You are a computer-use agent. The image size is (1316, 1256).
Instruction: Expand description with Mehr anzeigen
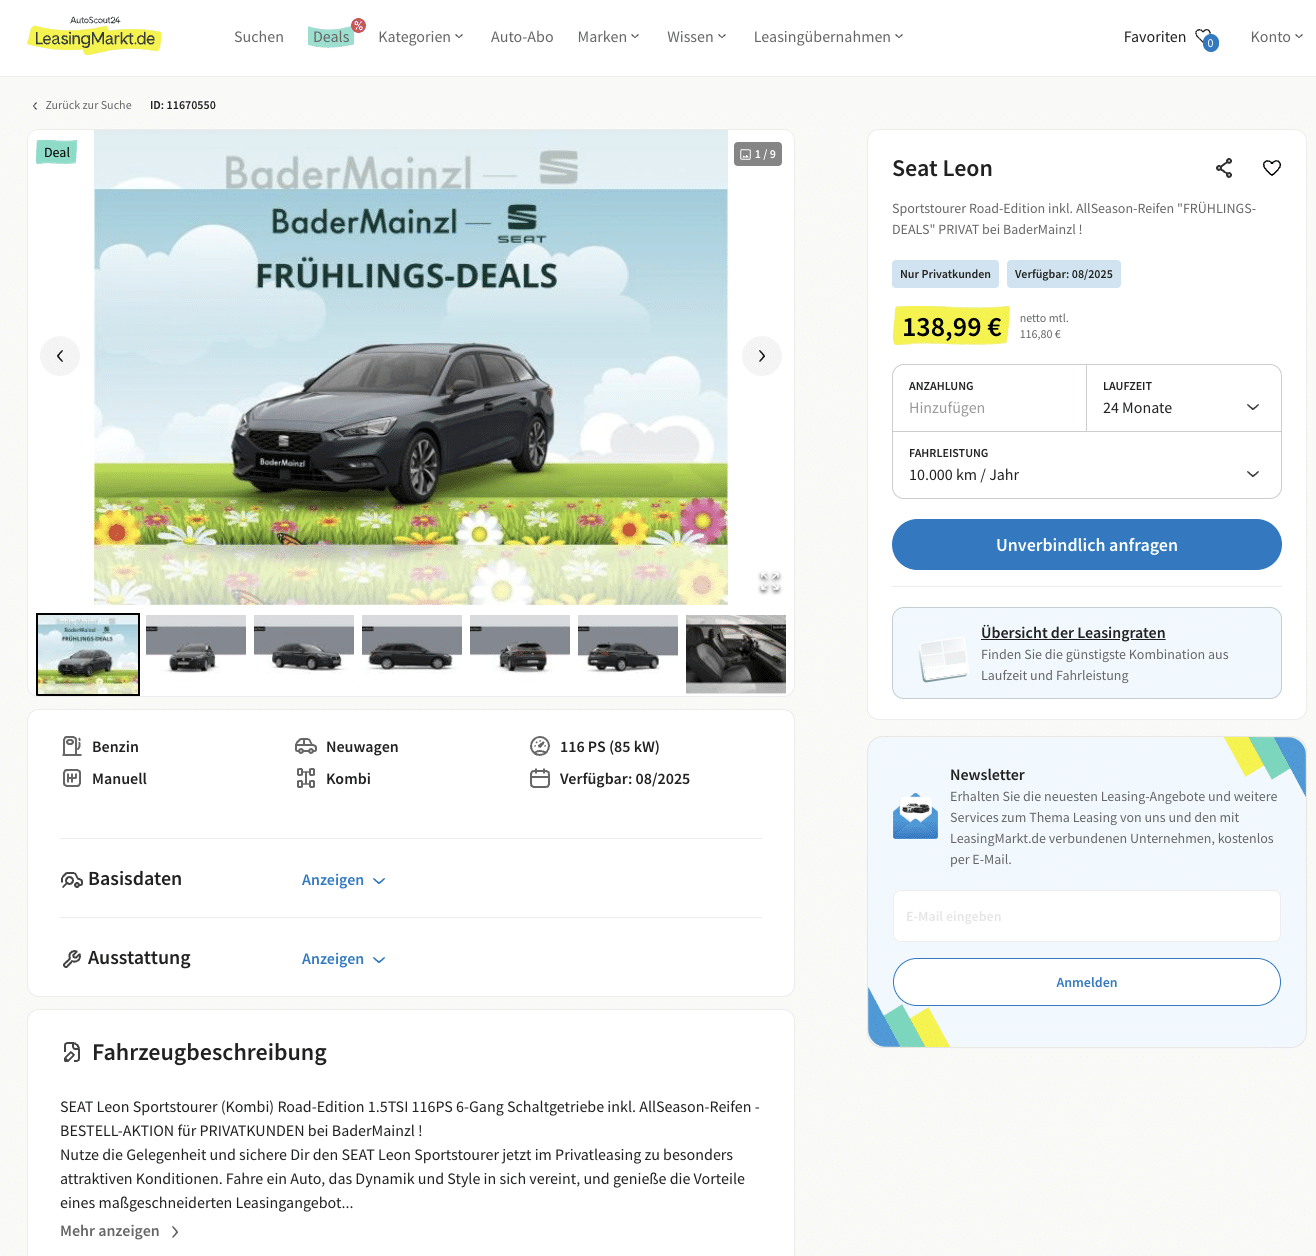click(x=120, y=1231)
